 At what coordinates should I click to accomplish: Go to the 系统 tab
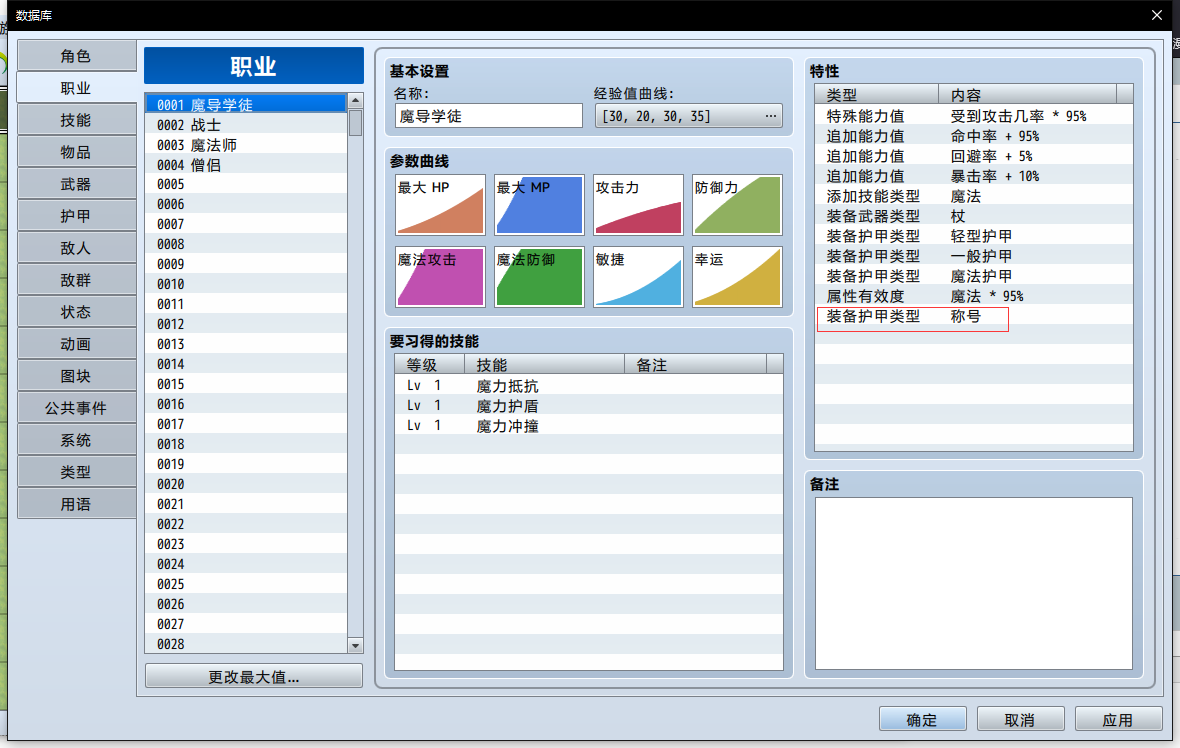(76, 439)
